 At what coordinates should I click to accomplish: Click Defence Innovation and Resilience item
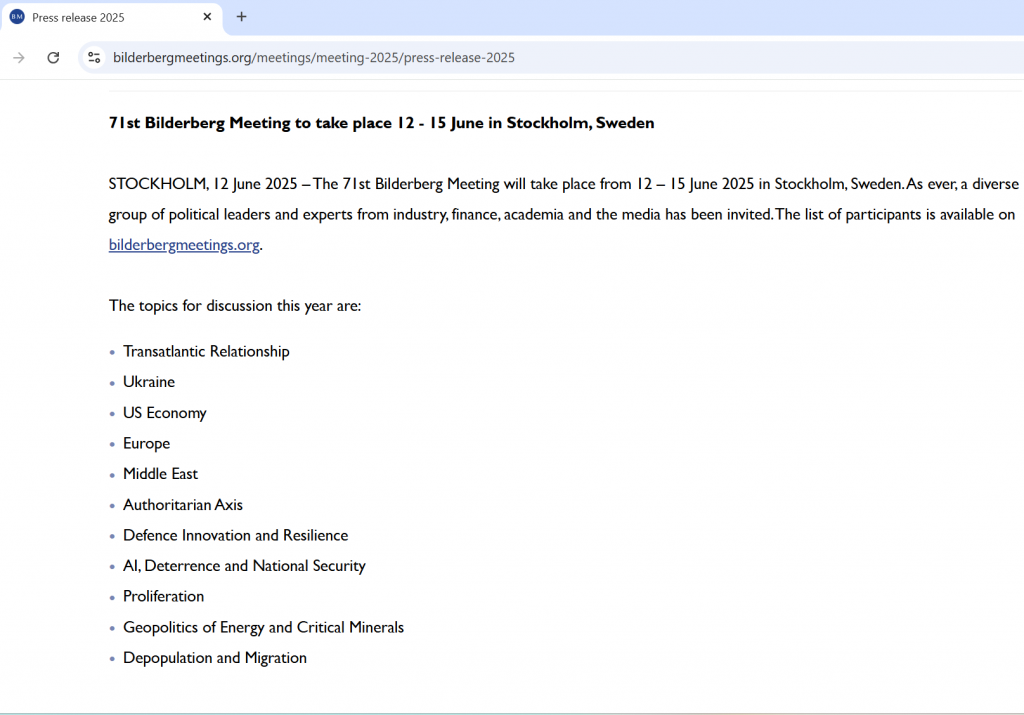236,535
